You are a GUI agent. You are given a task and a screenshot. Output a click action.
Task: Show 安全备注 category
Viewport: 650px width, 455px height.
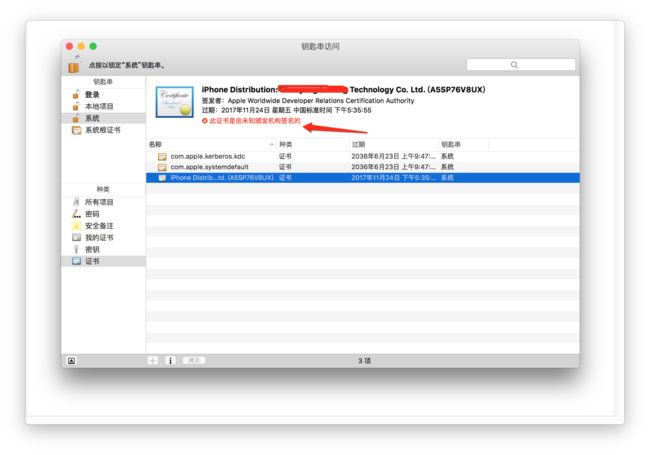[x=103, y=225]
